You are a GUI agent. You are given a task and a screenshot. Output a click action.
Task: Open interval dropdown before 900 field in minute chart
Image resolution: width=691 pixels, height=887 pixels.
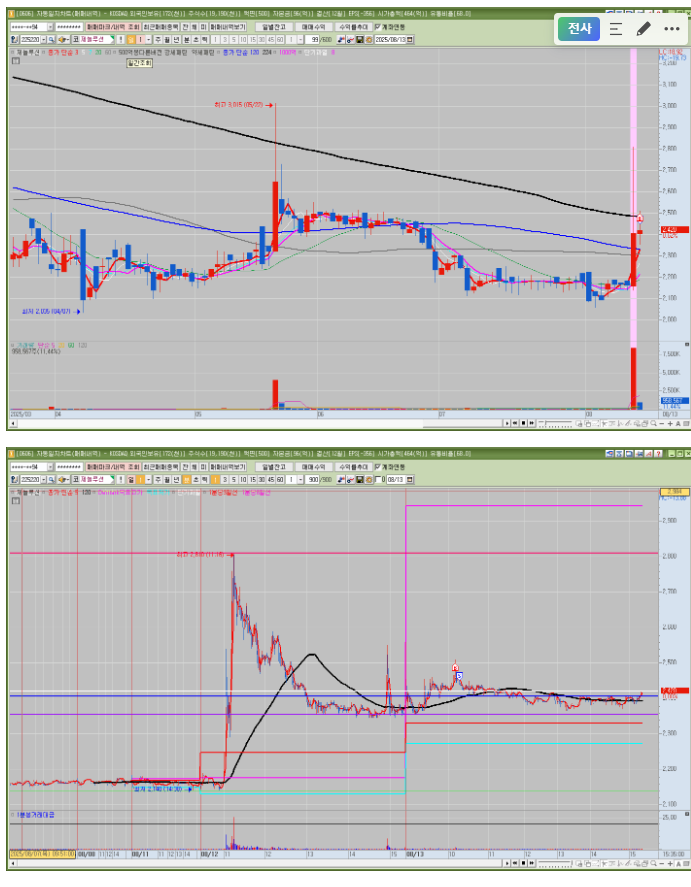(300, 479)
